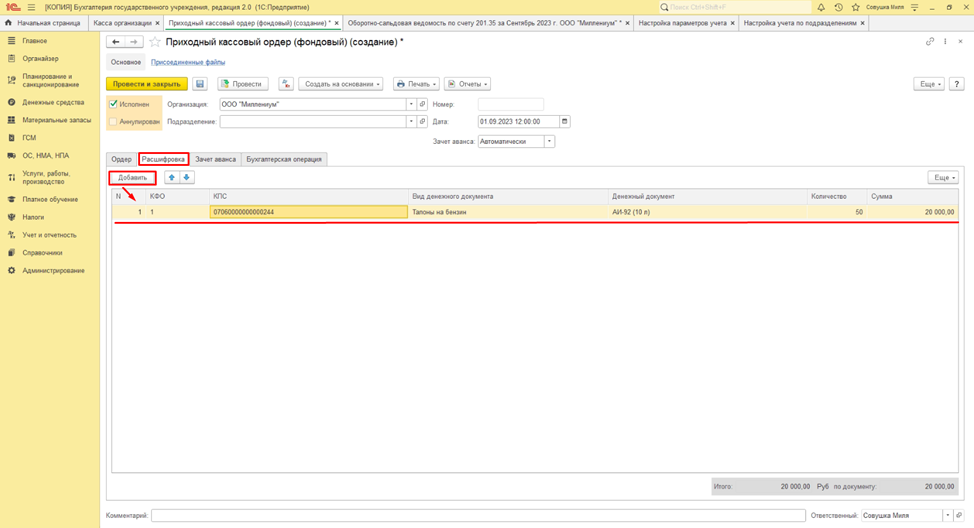The image size is (974, 528).
Task: Open Органайзер section in sidebar
Action: 40,59
